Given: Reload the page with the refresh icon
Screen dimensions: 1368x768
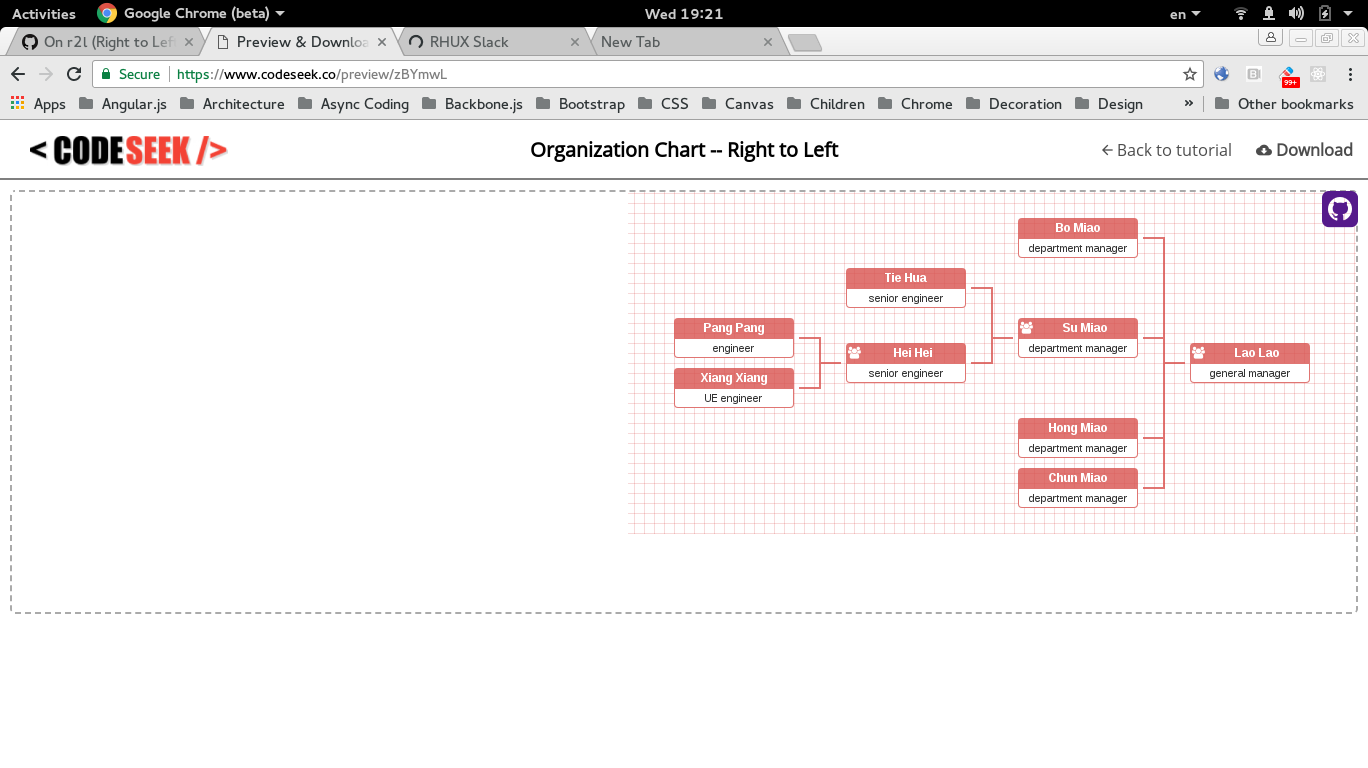Looking at the screenshot, I should click(73, 74).
